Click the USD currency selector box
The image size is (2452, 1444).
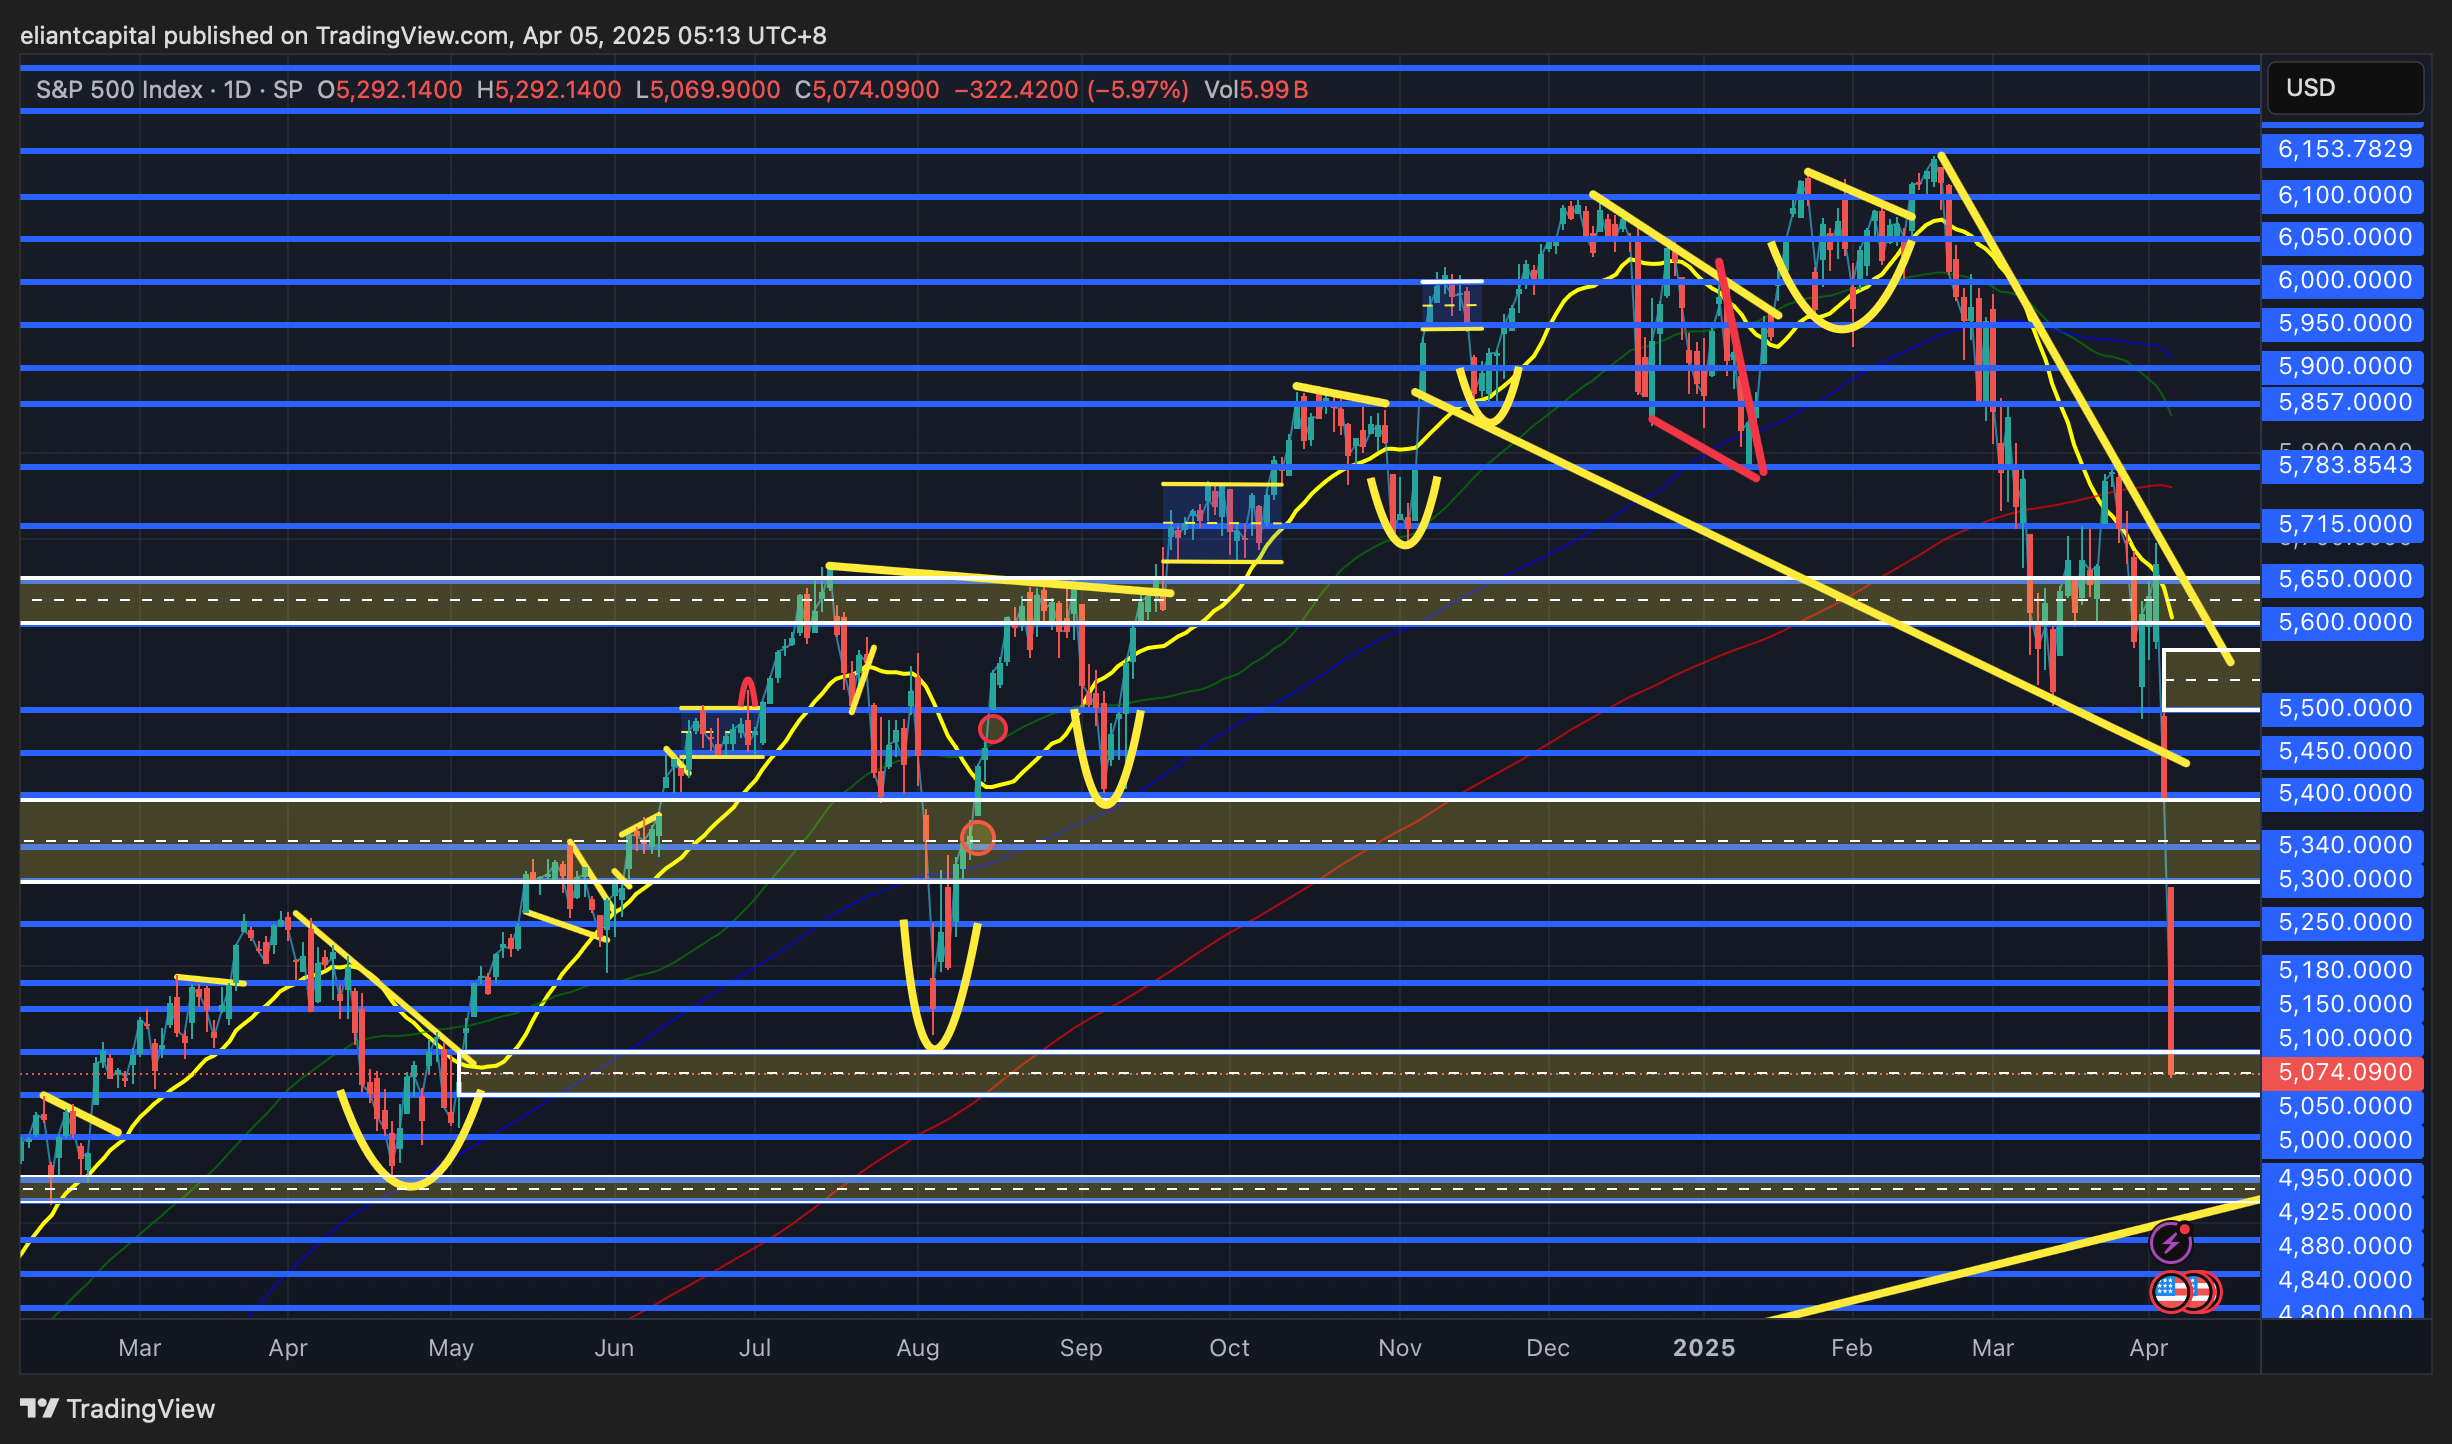(x=2344, y=88)
